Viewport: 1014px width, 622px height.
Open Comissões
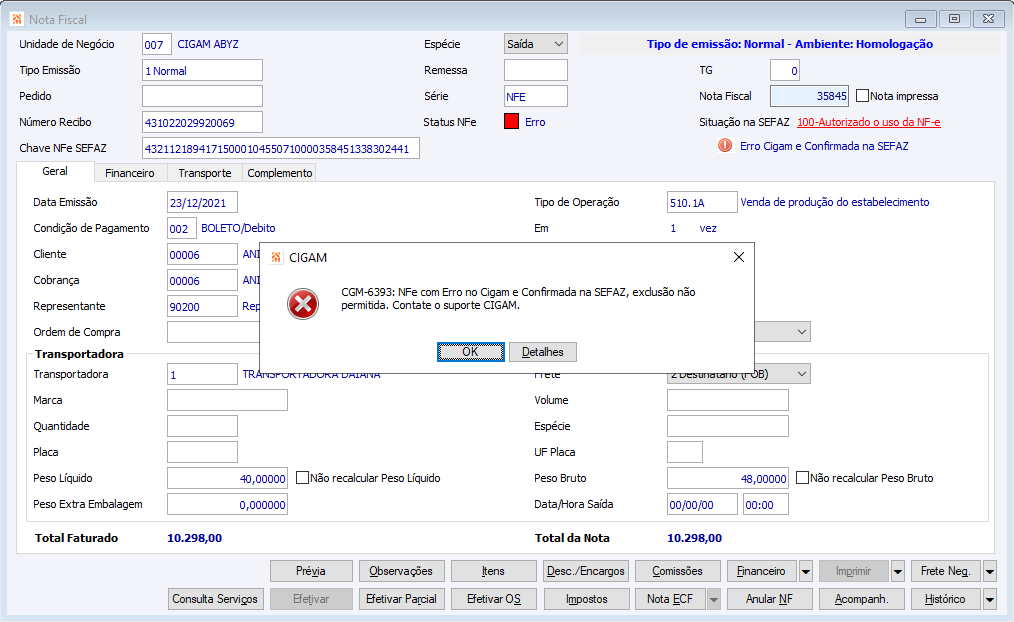pyautogui.click(x=677, y=572)
